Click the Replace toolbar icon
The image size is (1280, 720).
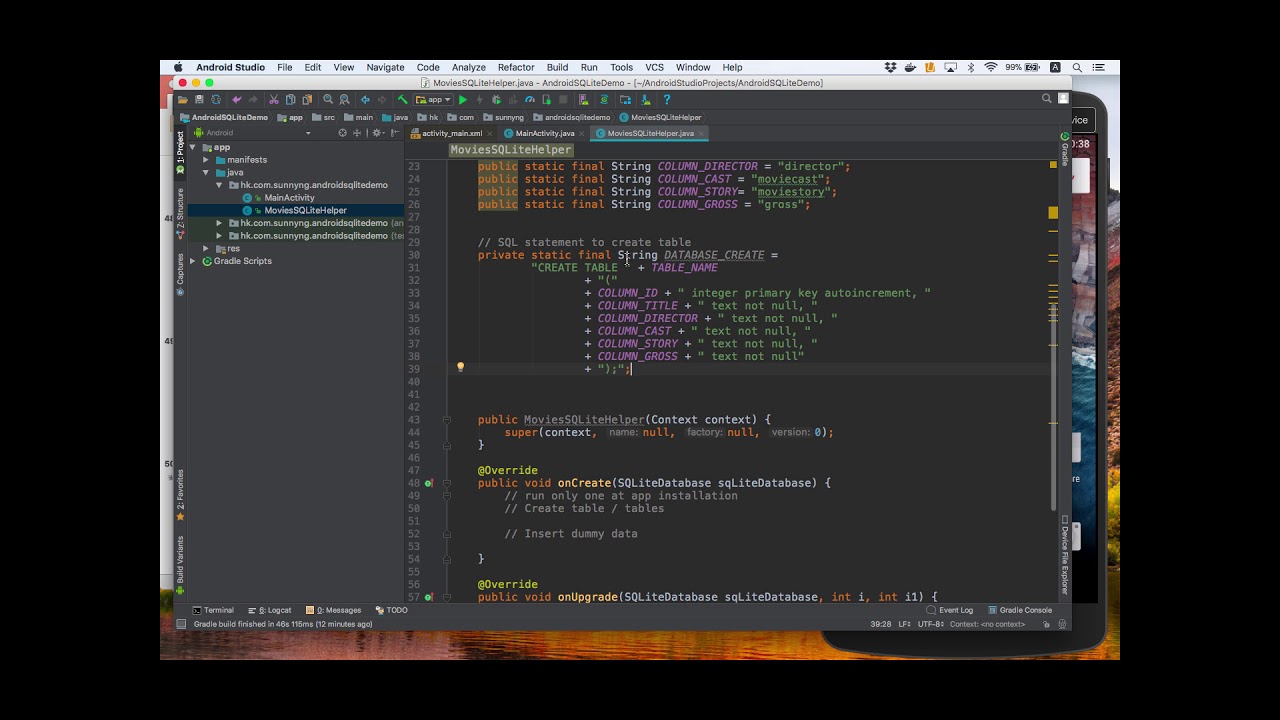pos(345,100)
